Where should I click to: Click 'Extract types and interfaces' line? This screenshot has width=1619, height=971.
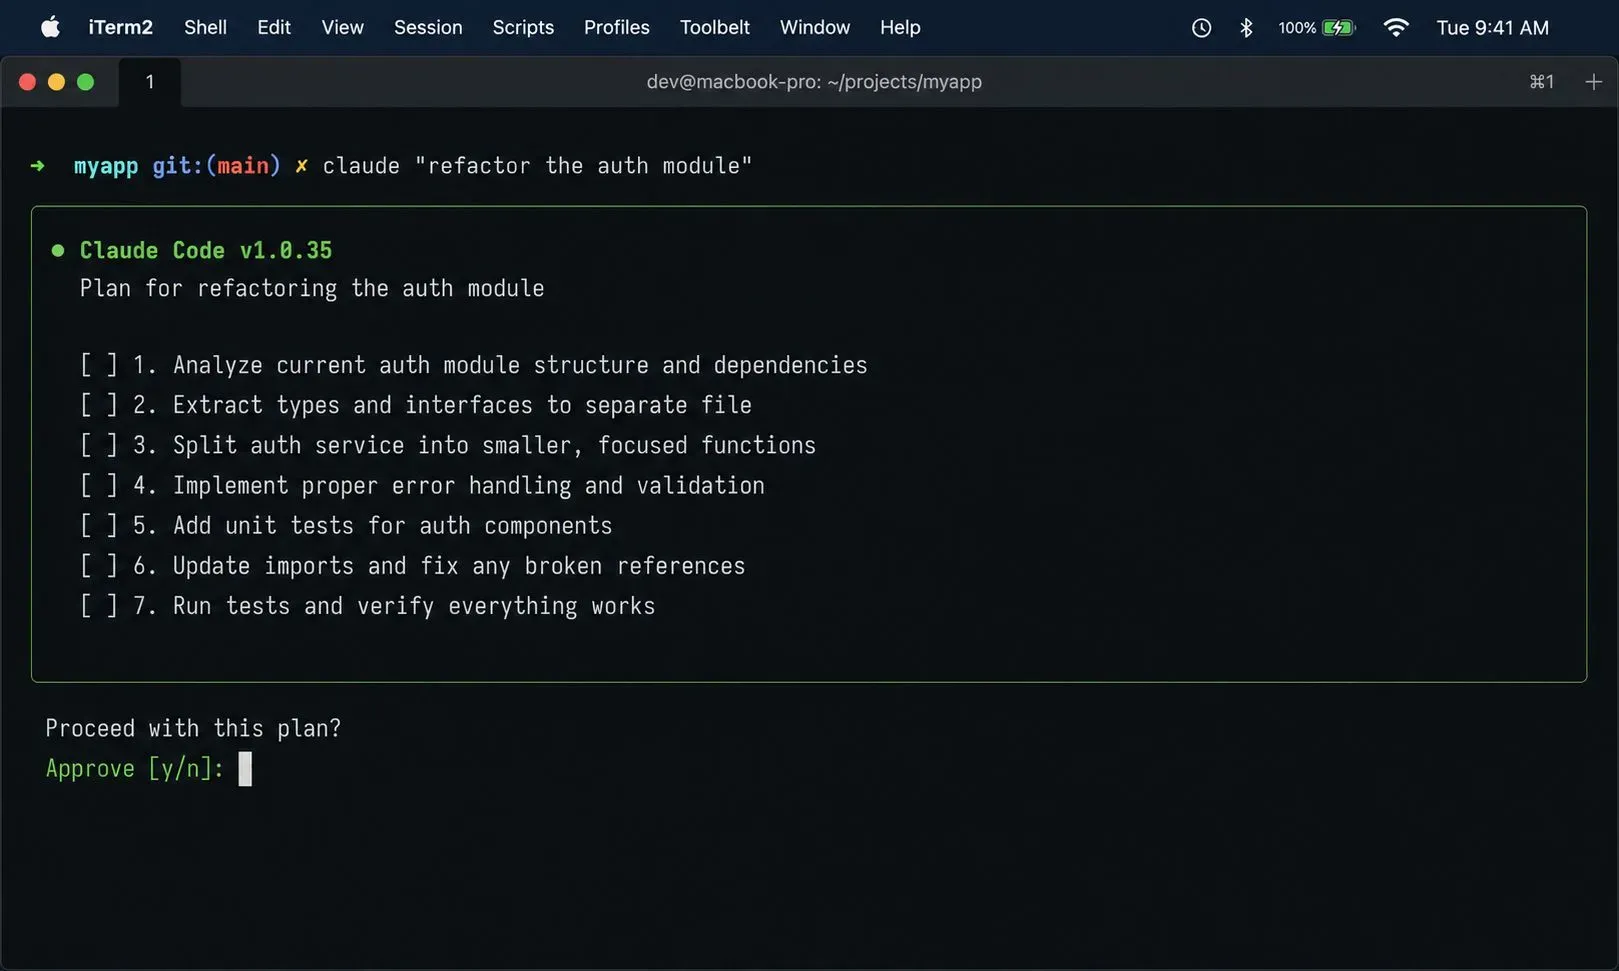tap(462, 405)
